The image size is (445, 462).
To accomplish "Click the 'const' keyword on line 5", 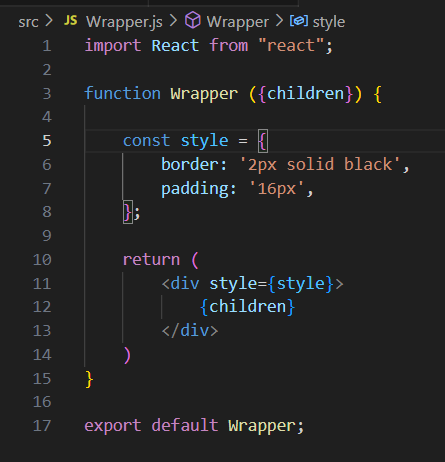I will click(x=147, y=141).
